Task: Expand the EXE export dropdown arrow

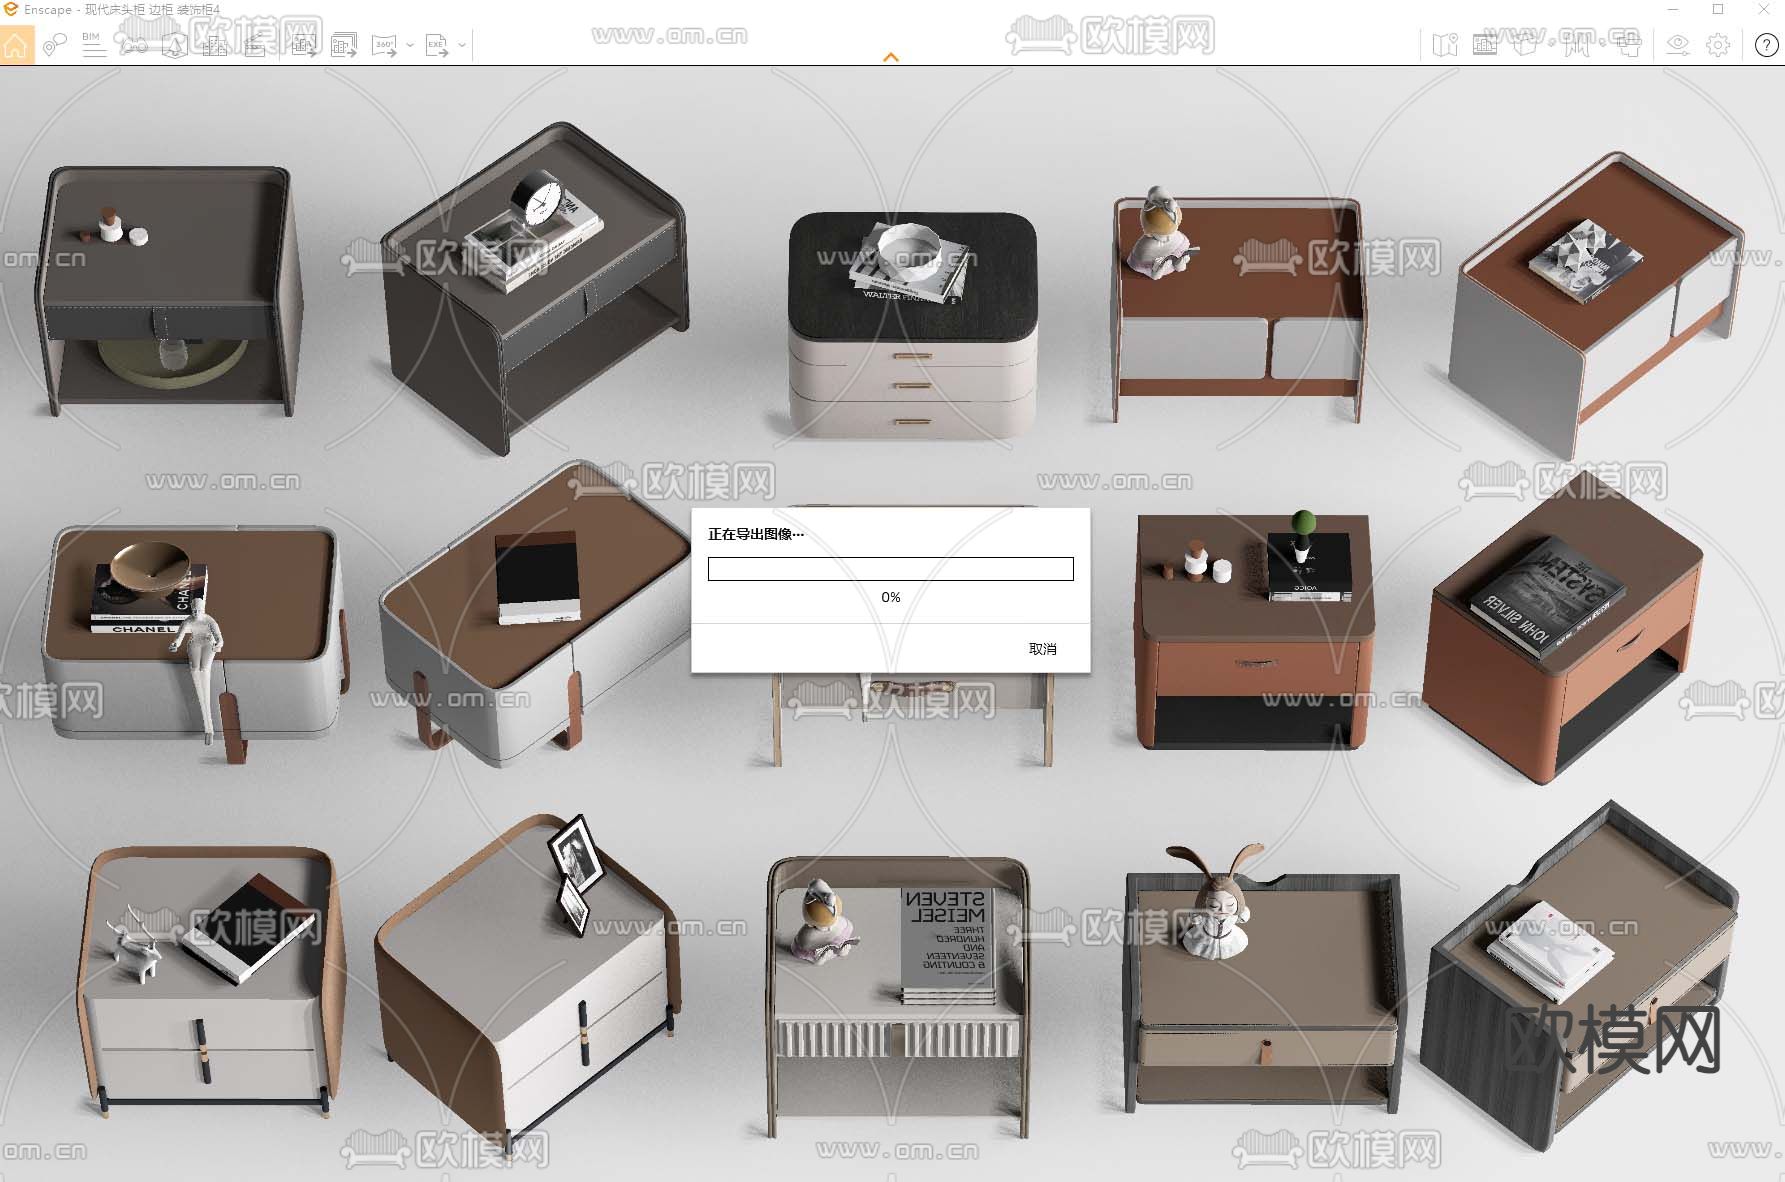Action: pyautogui.click(x=462, y=45)
